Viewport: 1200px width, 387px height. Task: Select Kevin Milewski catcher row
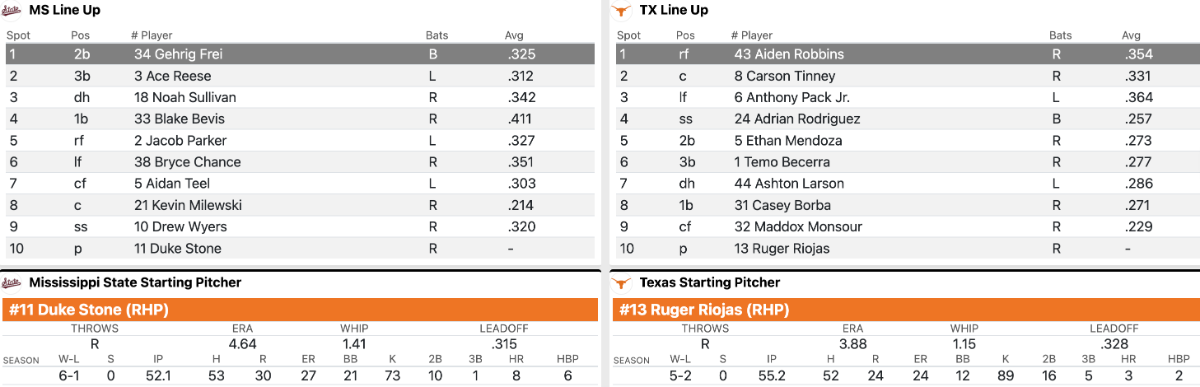[x=299, y=205]
